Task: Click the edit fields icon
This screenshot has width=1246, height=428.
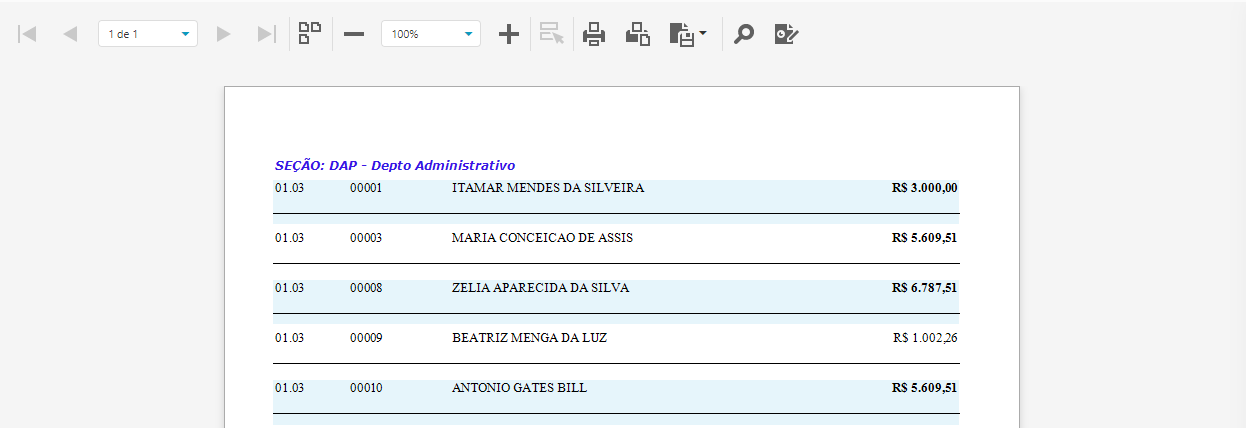Action: (x=787, y=34)
